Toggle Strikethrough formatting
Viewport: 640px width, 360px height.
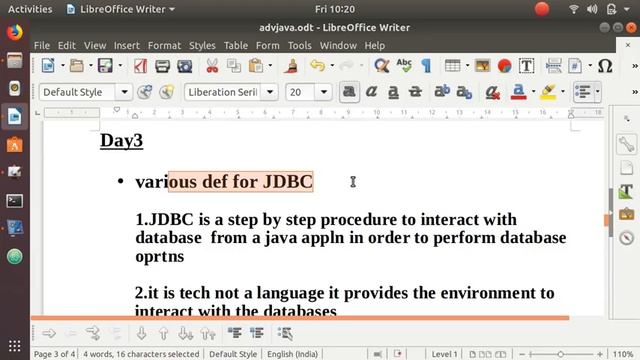(415, 92)
